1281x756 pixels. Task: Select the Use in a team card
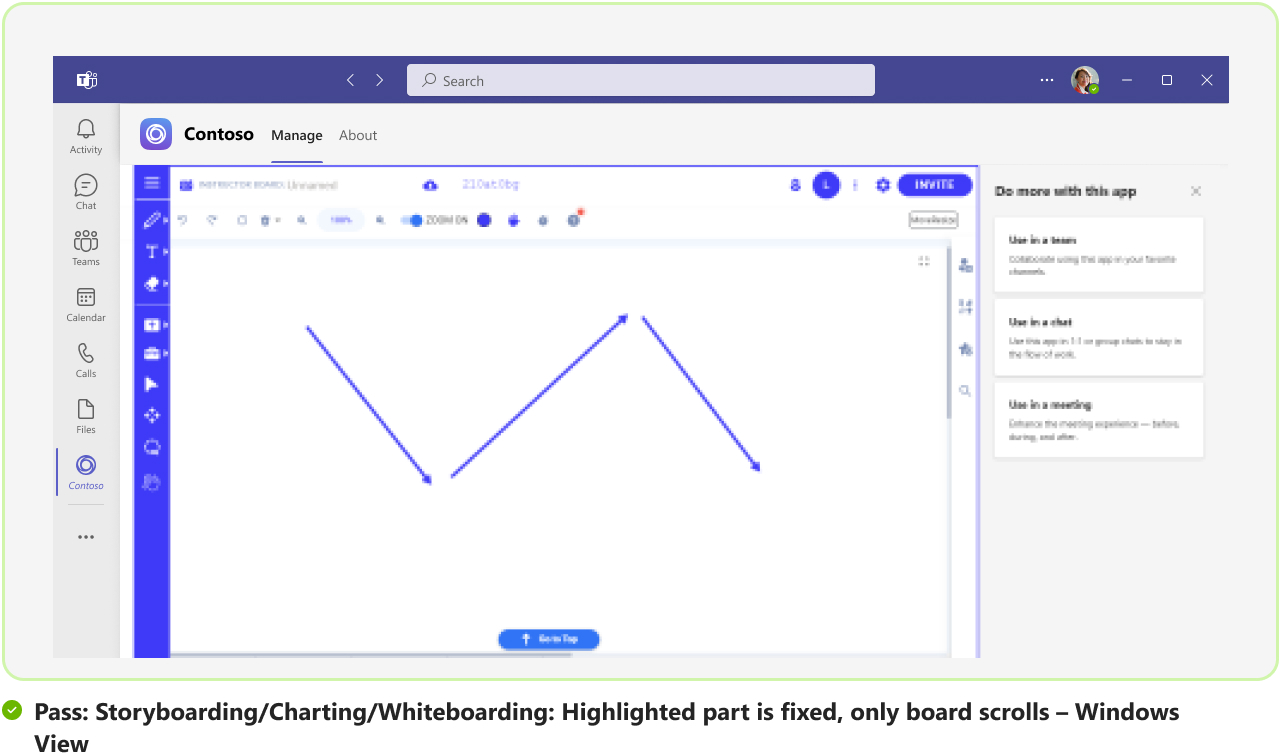1099,255
